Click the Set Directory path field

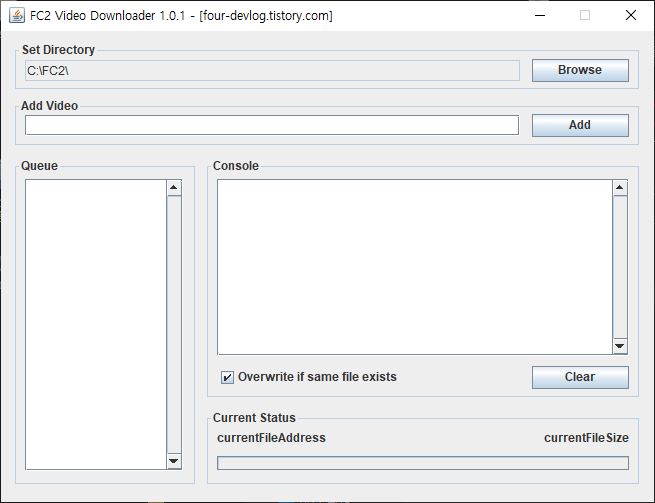click(x=272, y=71)
